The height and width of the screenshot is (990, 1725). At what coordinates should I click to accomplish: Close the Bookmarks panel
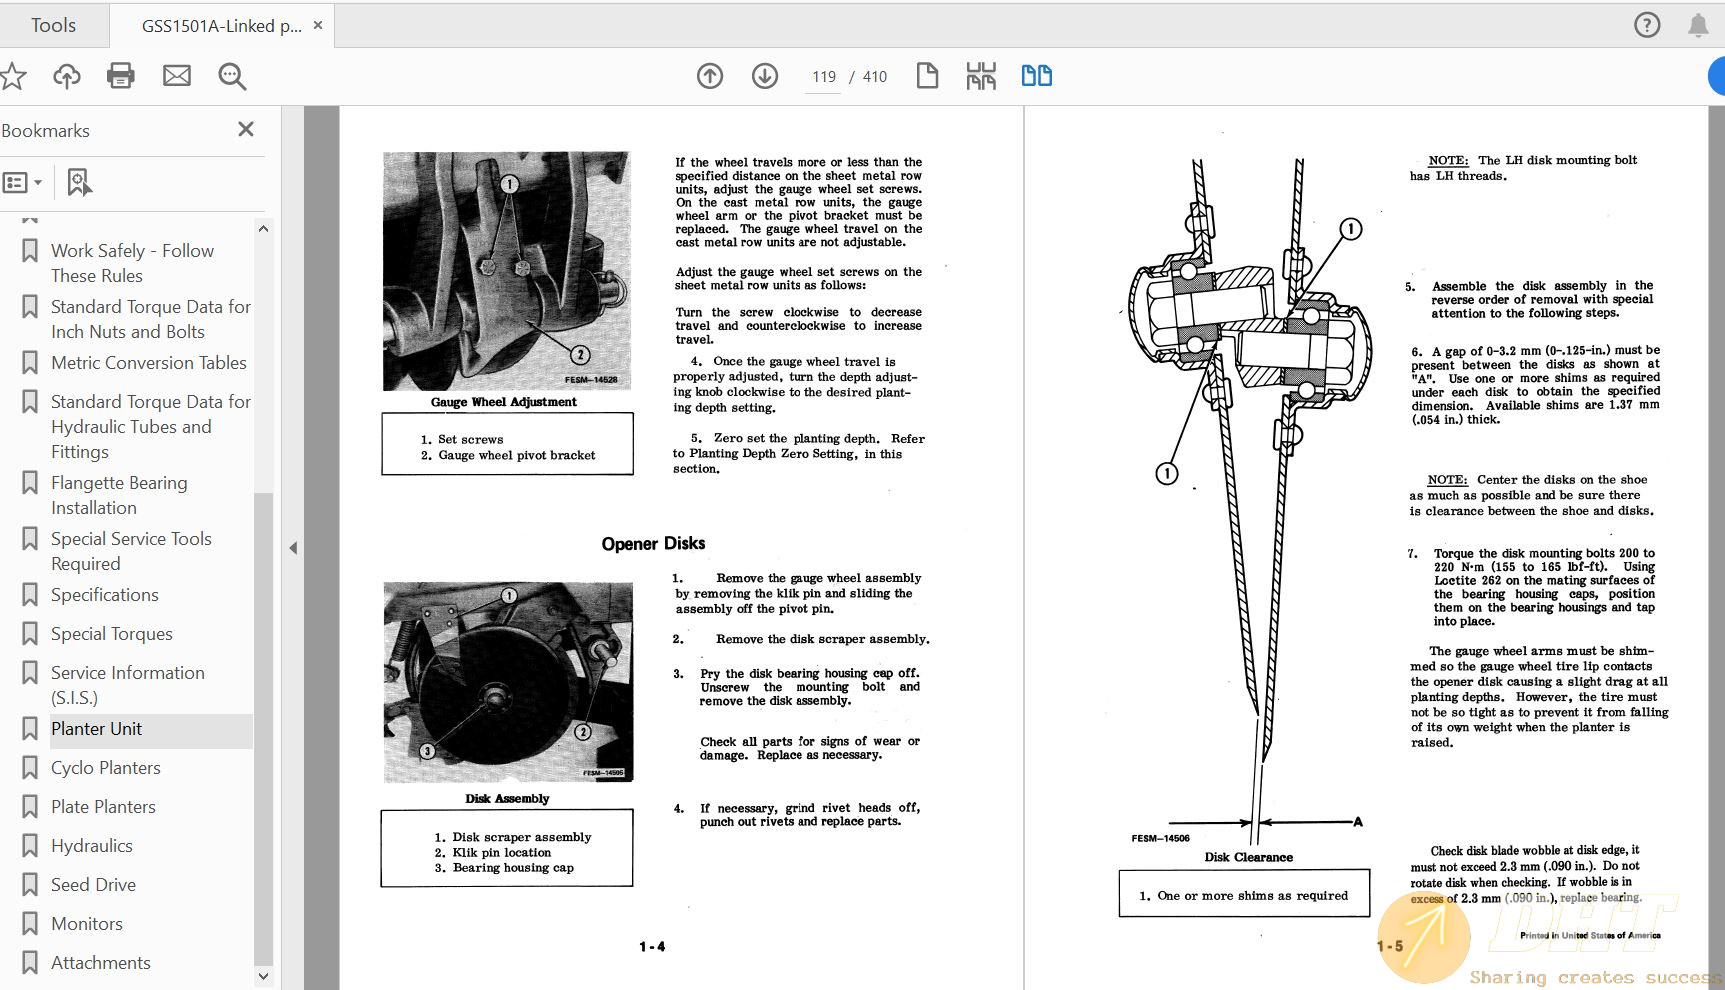246,129
